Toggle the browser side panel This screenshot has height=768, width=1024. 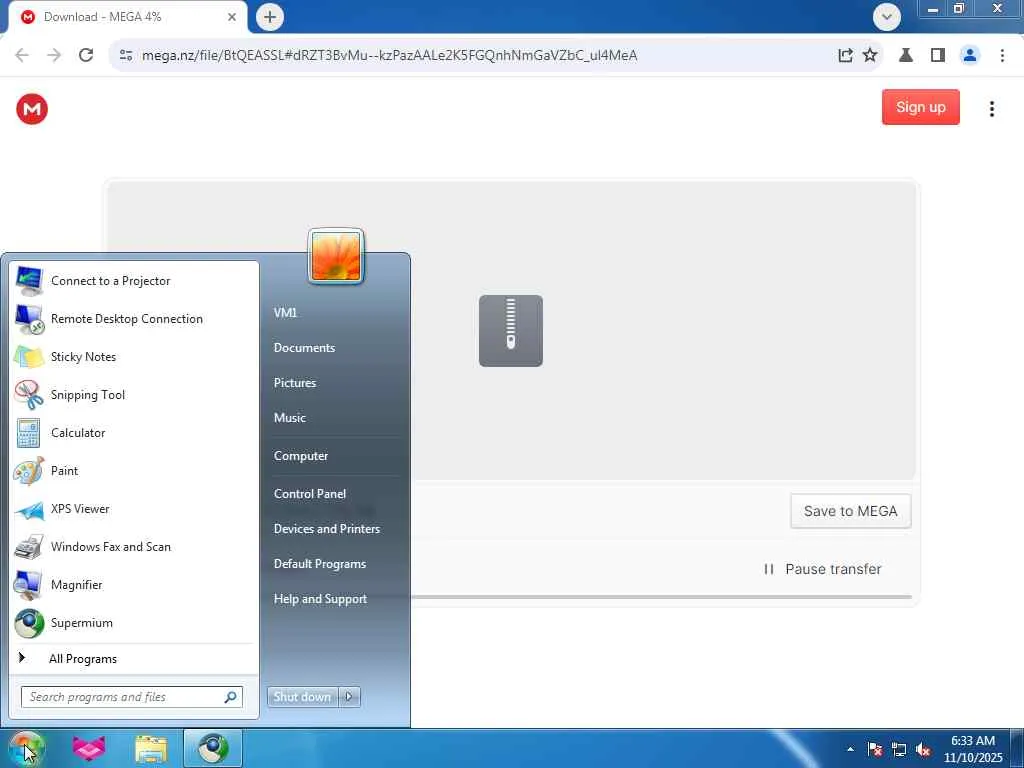(x=938, y=55)
